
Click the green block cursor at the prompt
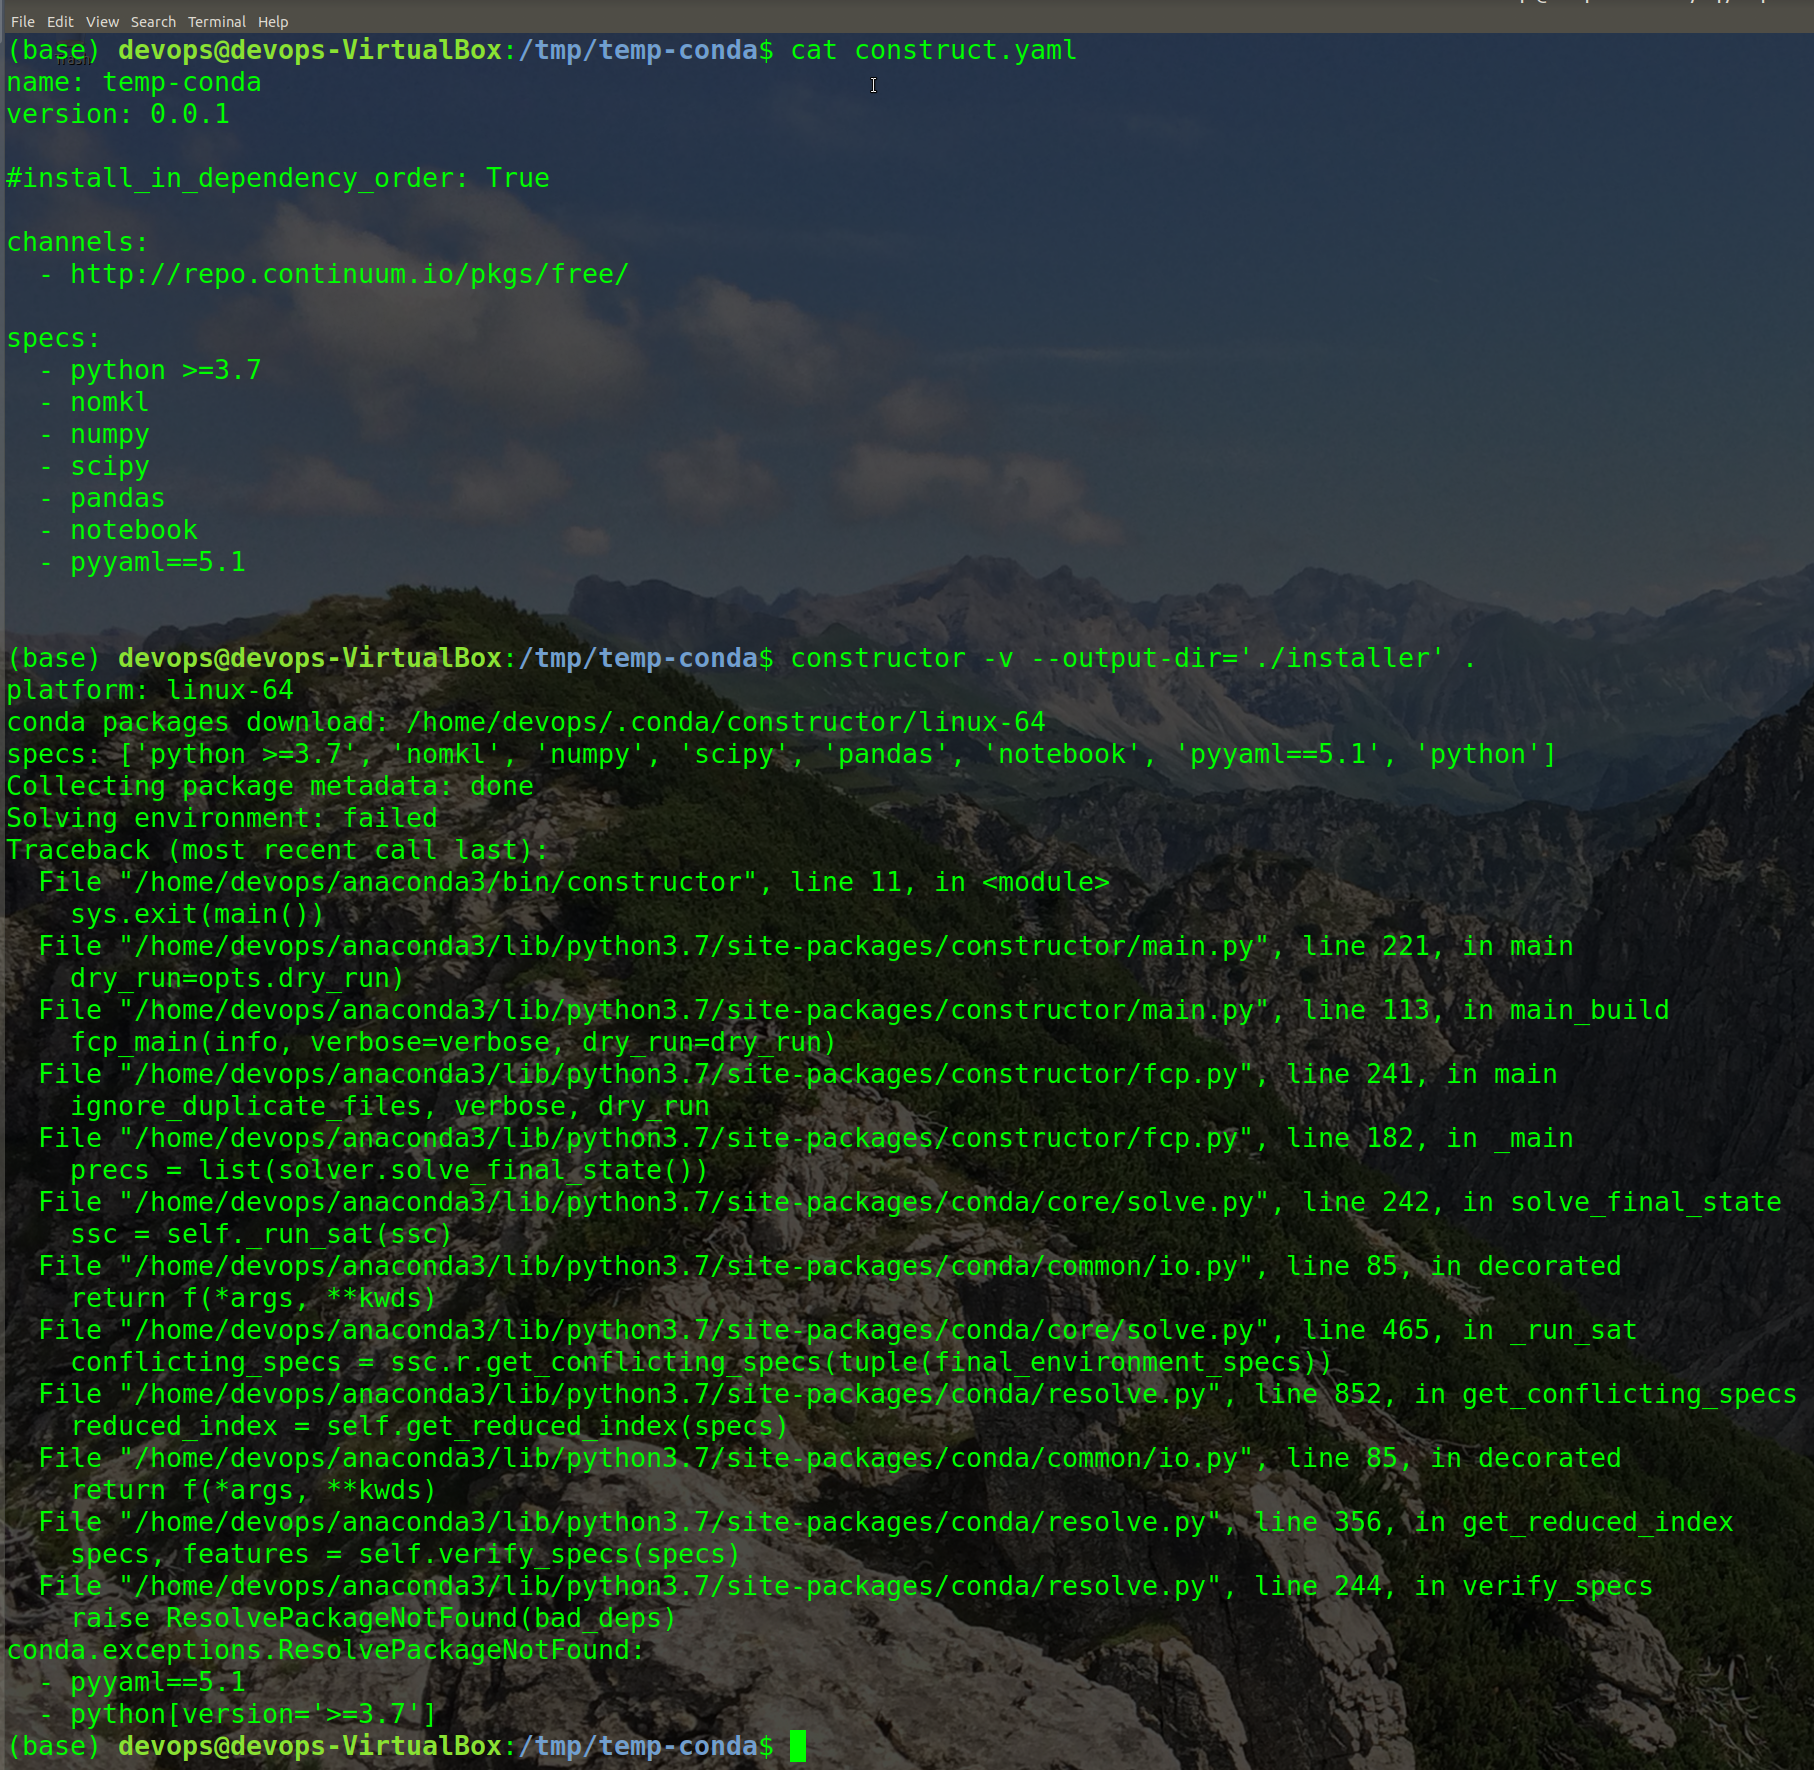[x=800, y=1746]
